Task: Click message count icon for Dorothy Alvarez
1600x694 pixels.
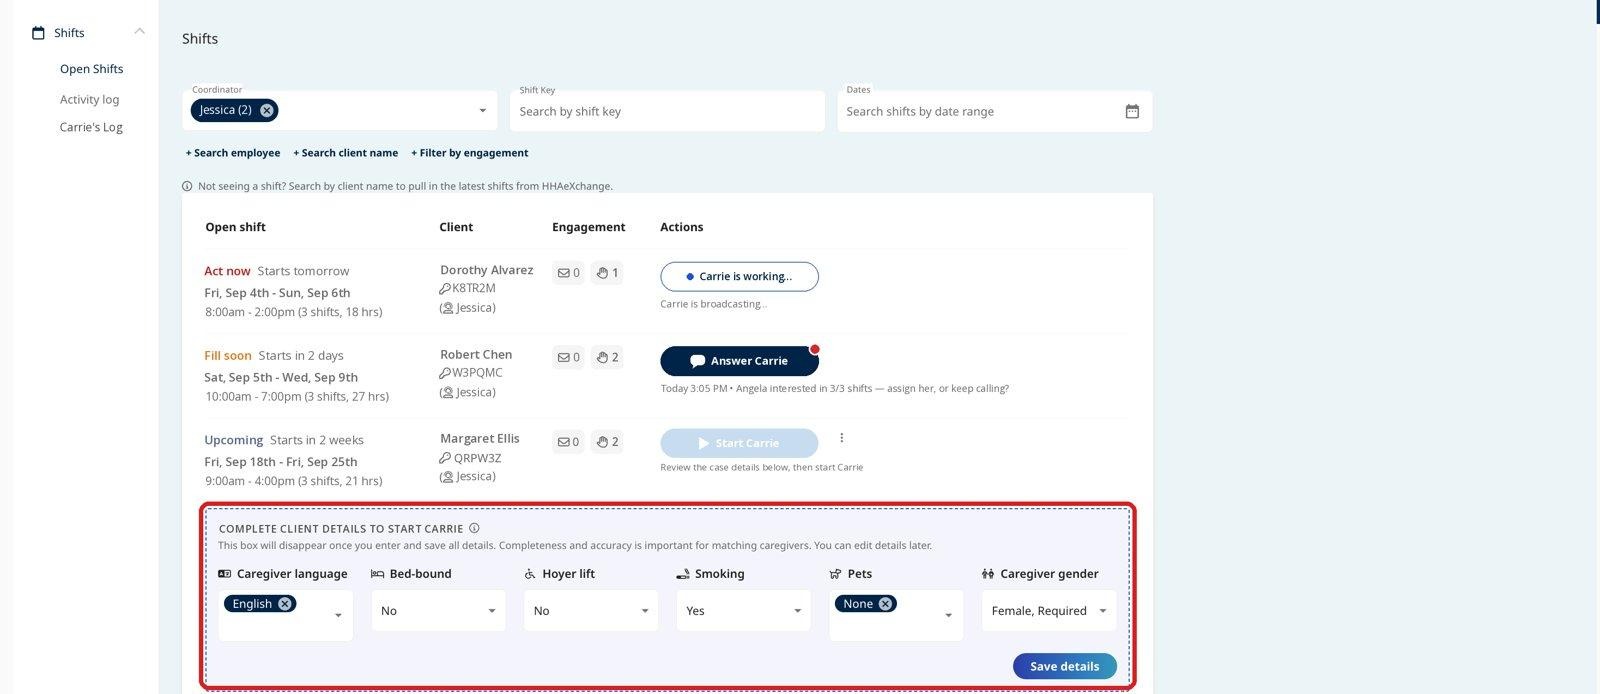Action: (568, 273)
